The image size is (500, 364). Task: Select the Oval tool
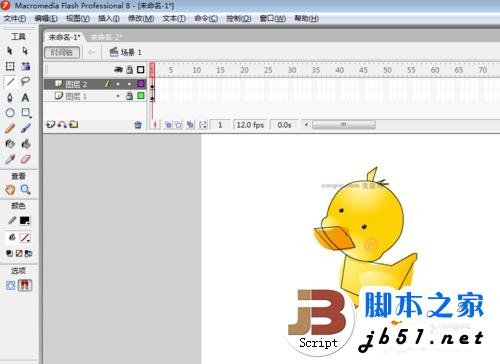(x=10, y=113)
